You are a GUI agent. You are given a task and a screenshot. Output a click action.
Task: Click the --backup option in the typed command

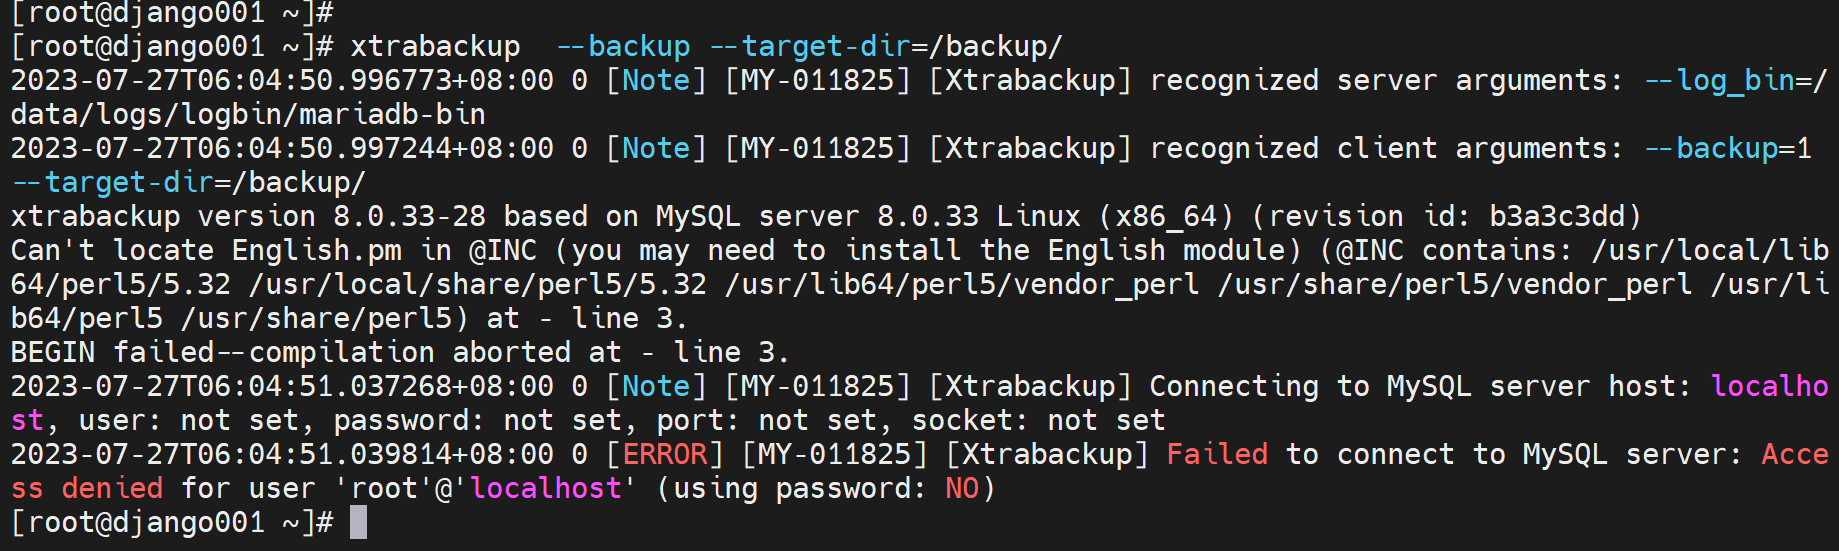(x=623, y=46)
